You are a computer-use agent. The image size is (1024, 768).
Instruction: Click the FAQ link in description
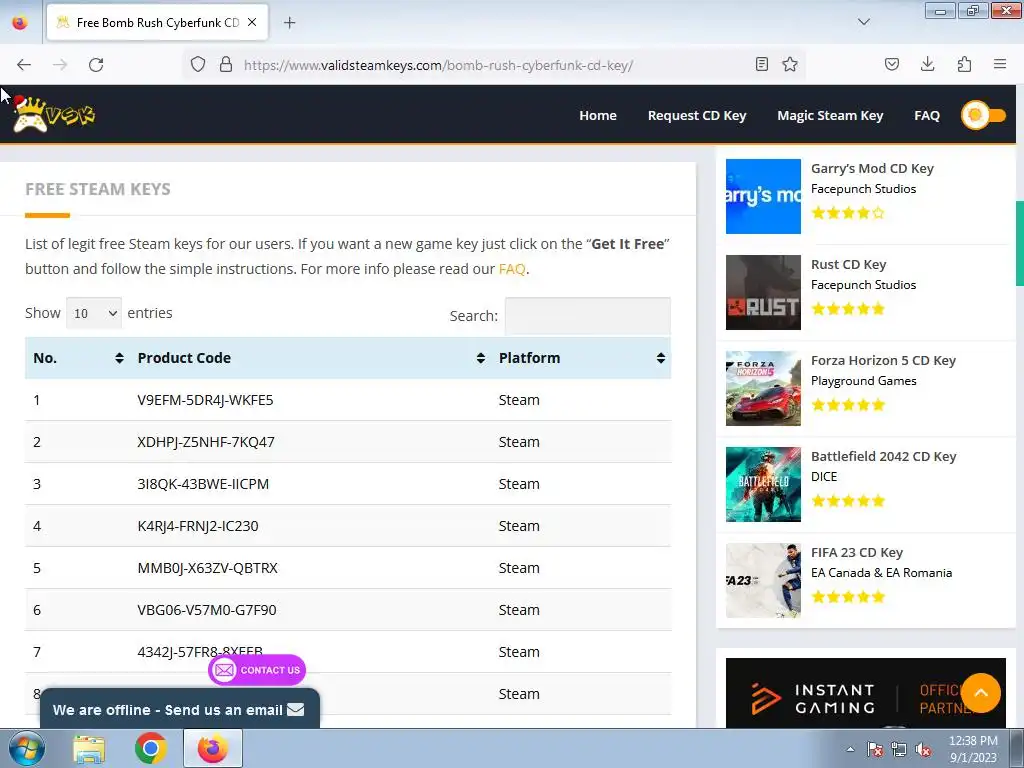pos(511,269)
